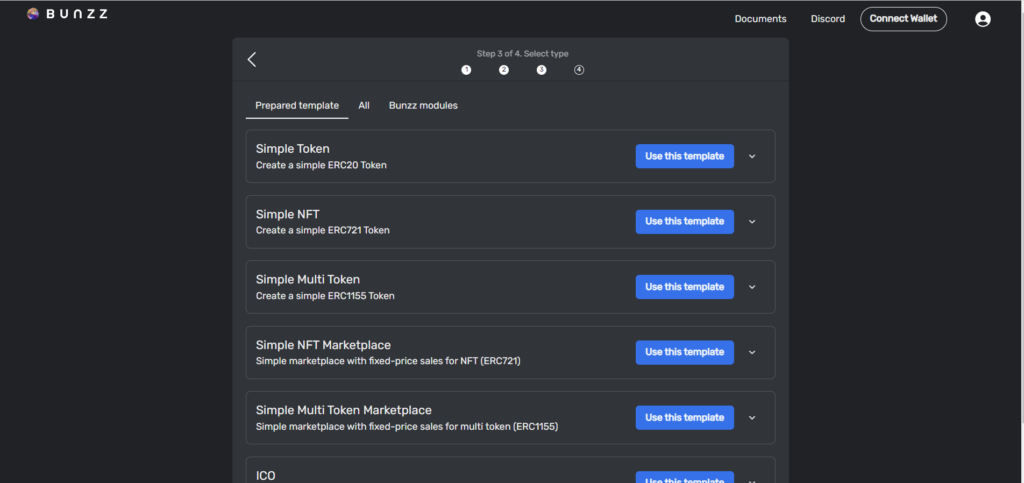Use this template for Simple Multi Token
The height and width of the screenshot is (483, 1024).
click(x=684, y=287)
